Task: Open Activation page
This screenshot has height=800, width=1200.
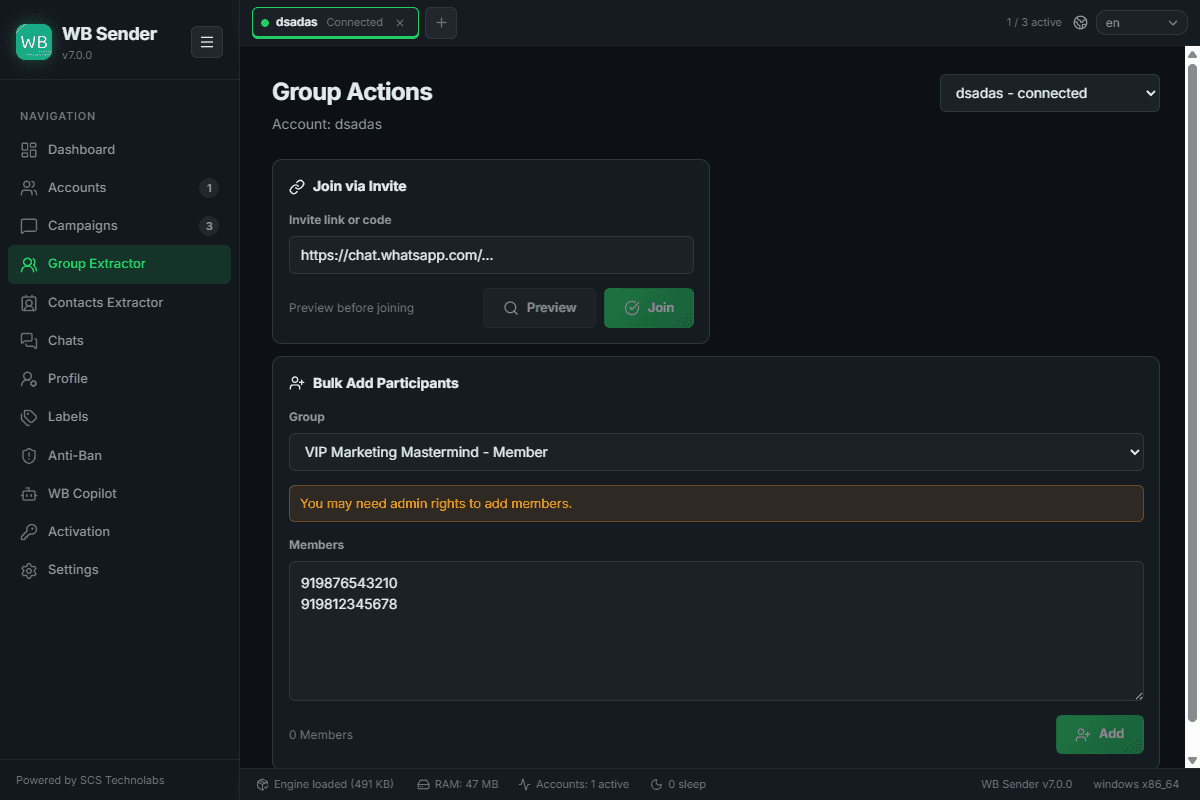Action: [119, 532]
